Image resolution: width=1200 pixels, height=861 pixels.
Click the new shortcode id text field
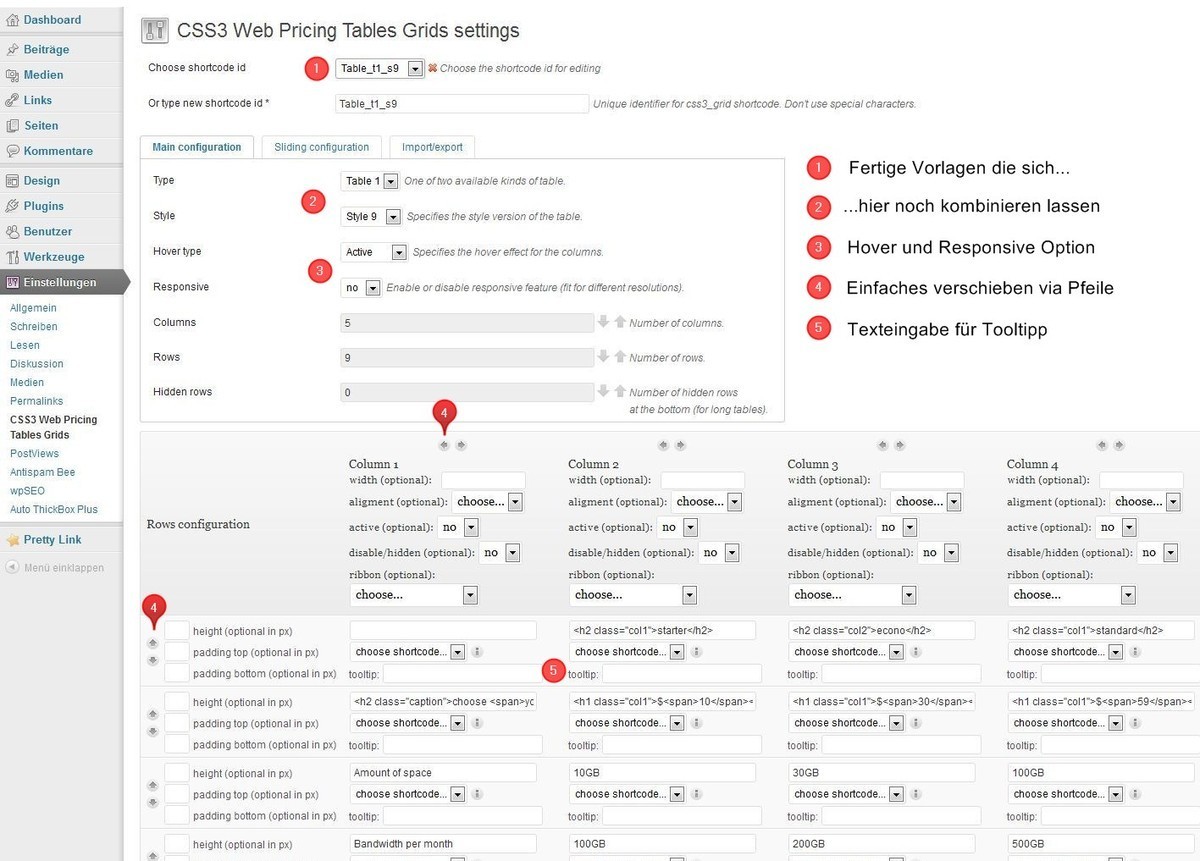click(462, 104)
